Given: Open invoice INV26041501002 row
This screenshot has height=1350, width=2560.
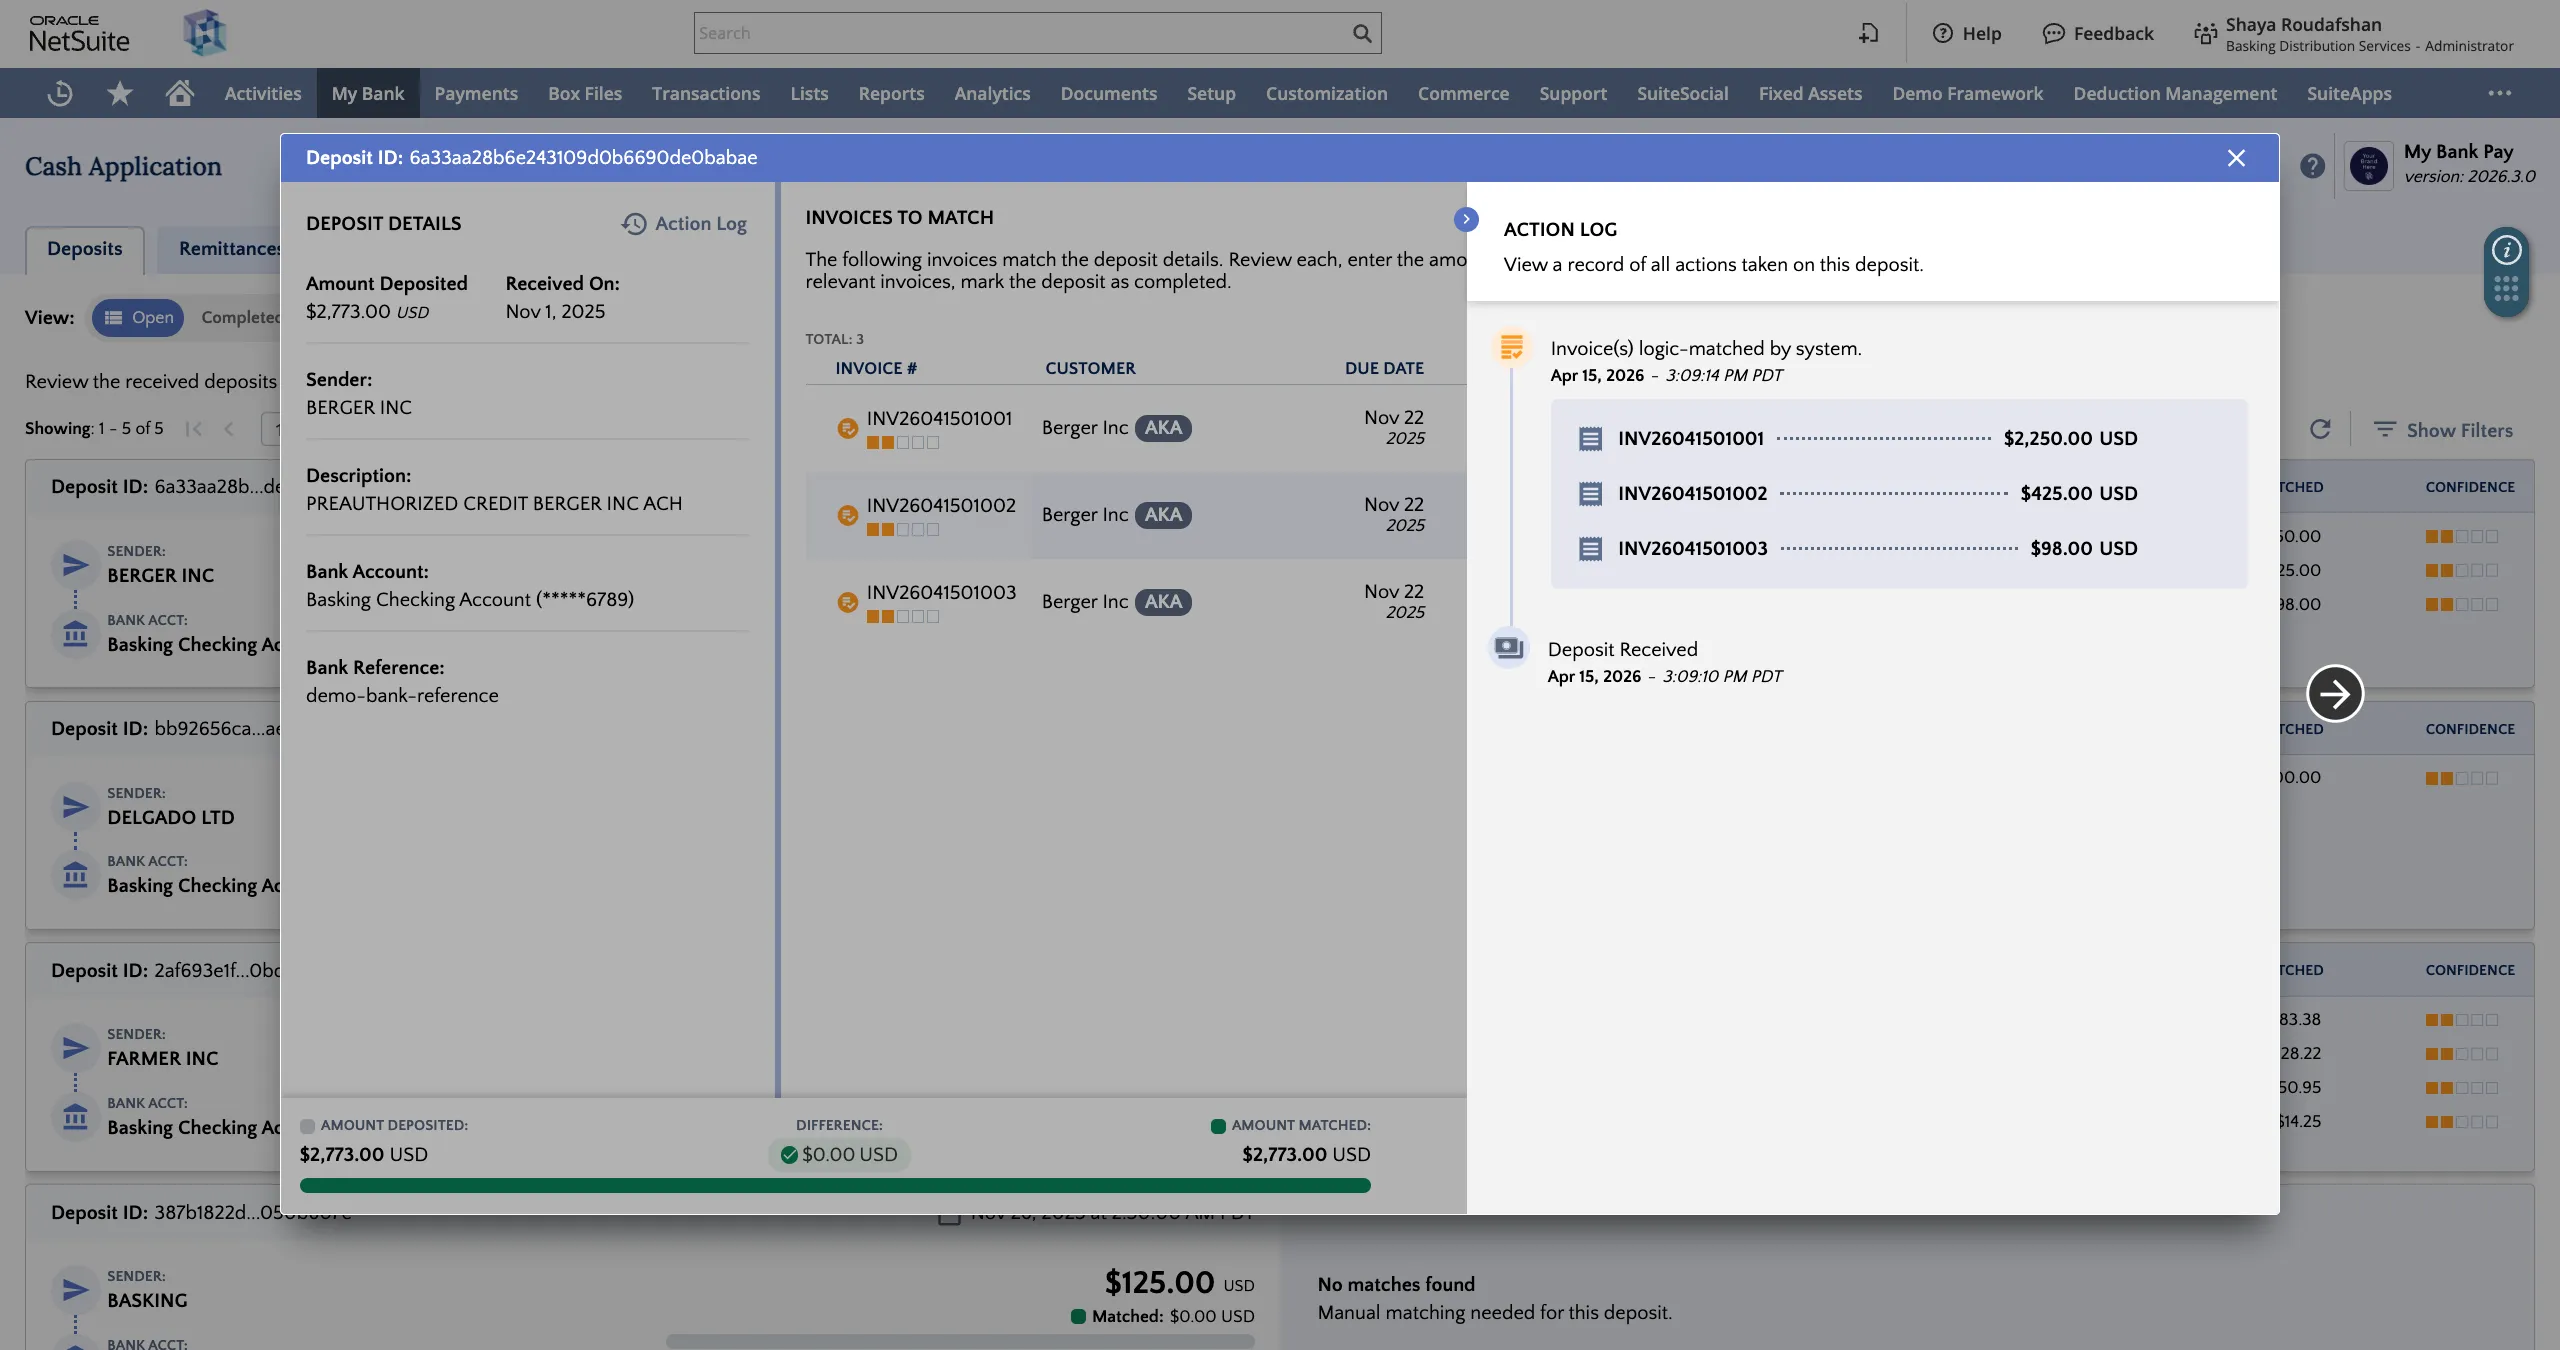Looking at the screenshot, I should (1136, 515).
